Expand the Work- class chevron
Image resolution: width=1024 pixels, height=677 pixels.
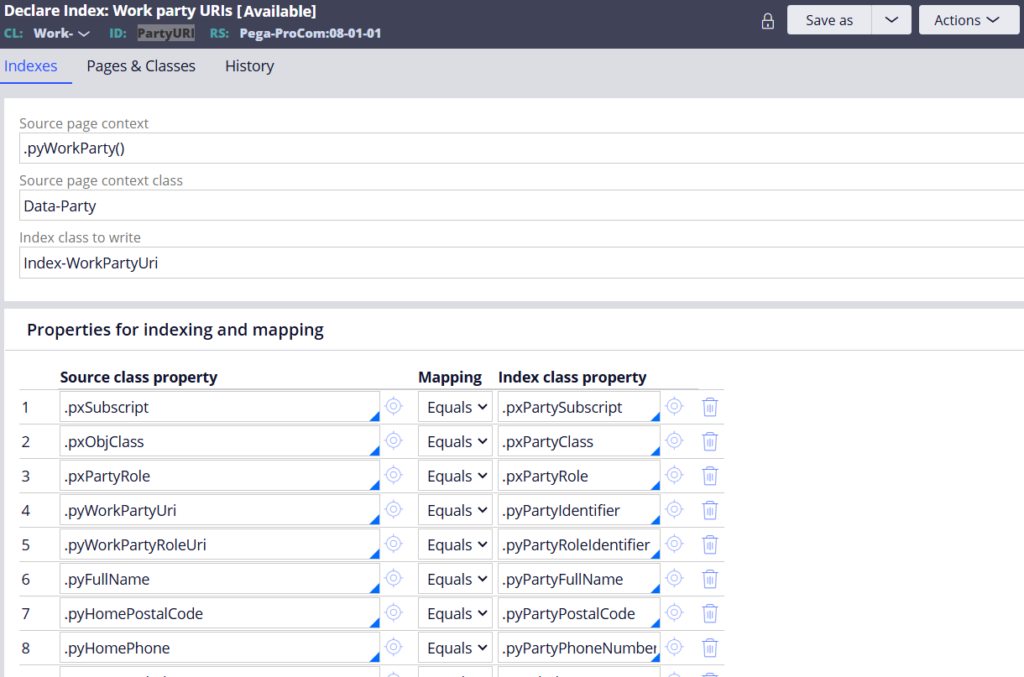click(x=84, y=33)
